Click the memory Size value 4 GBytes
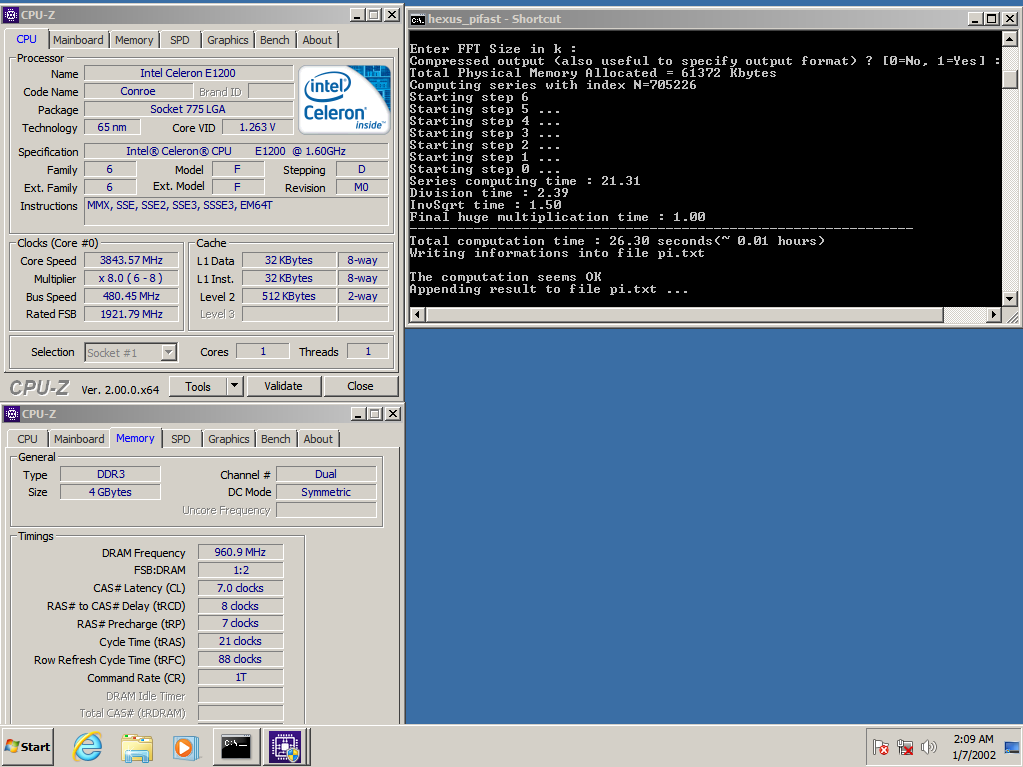Image resolution: width=1023 pixels, height=767 pixels. (110, 492)
